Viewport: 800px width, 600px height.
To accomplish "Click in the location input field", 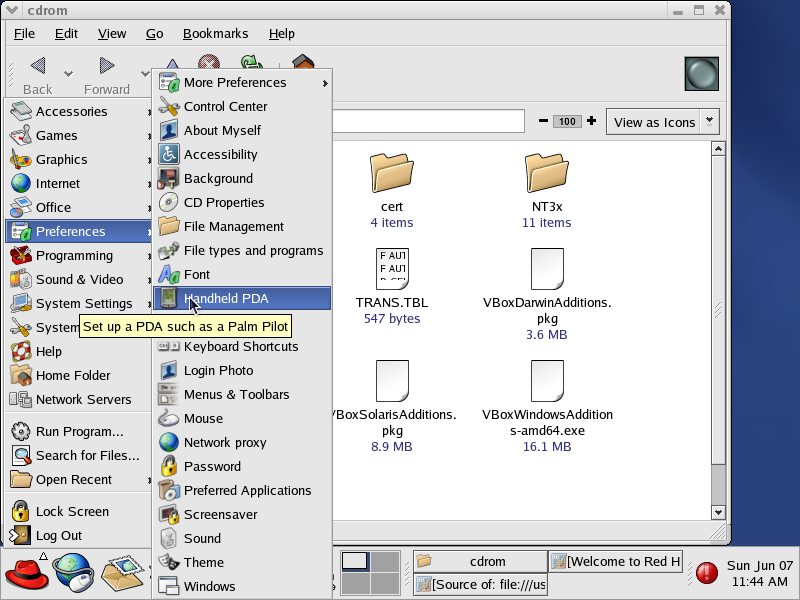I will tap(429, 121).
